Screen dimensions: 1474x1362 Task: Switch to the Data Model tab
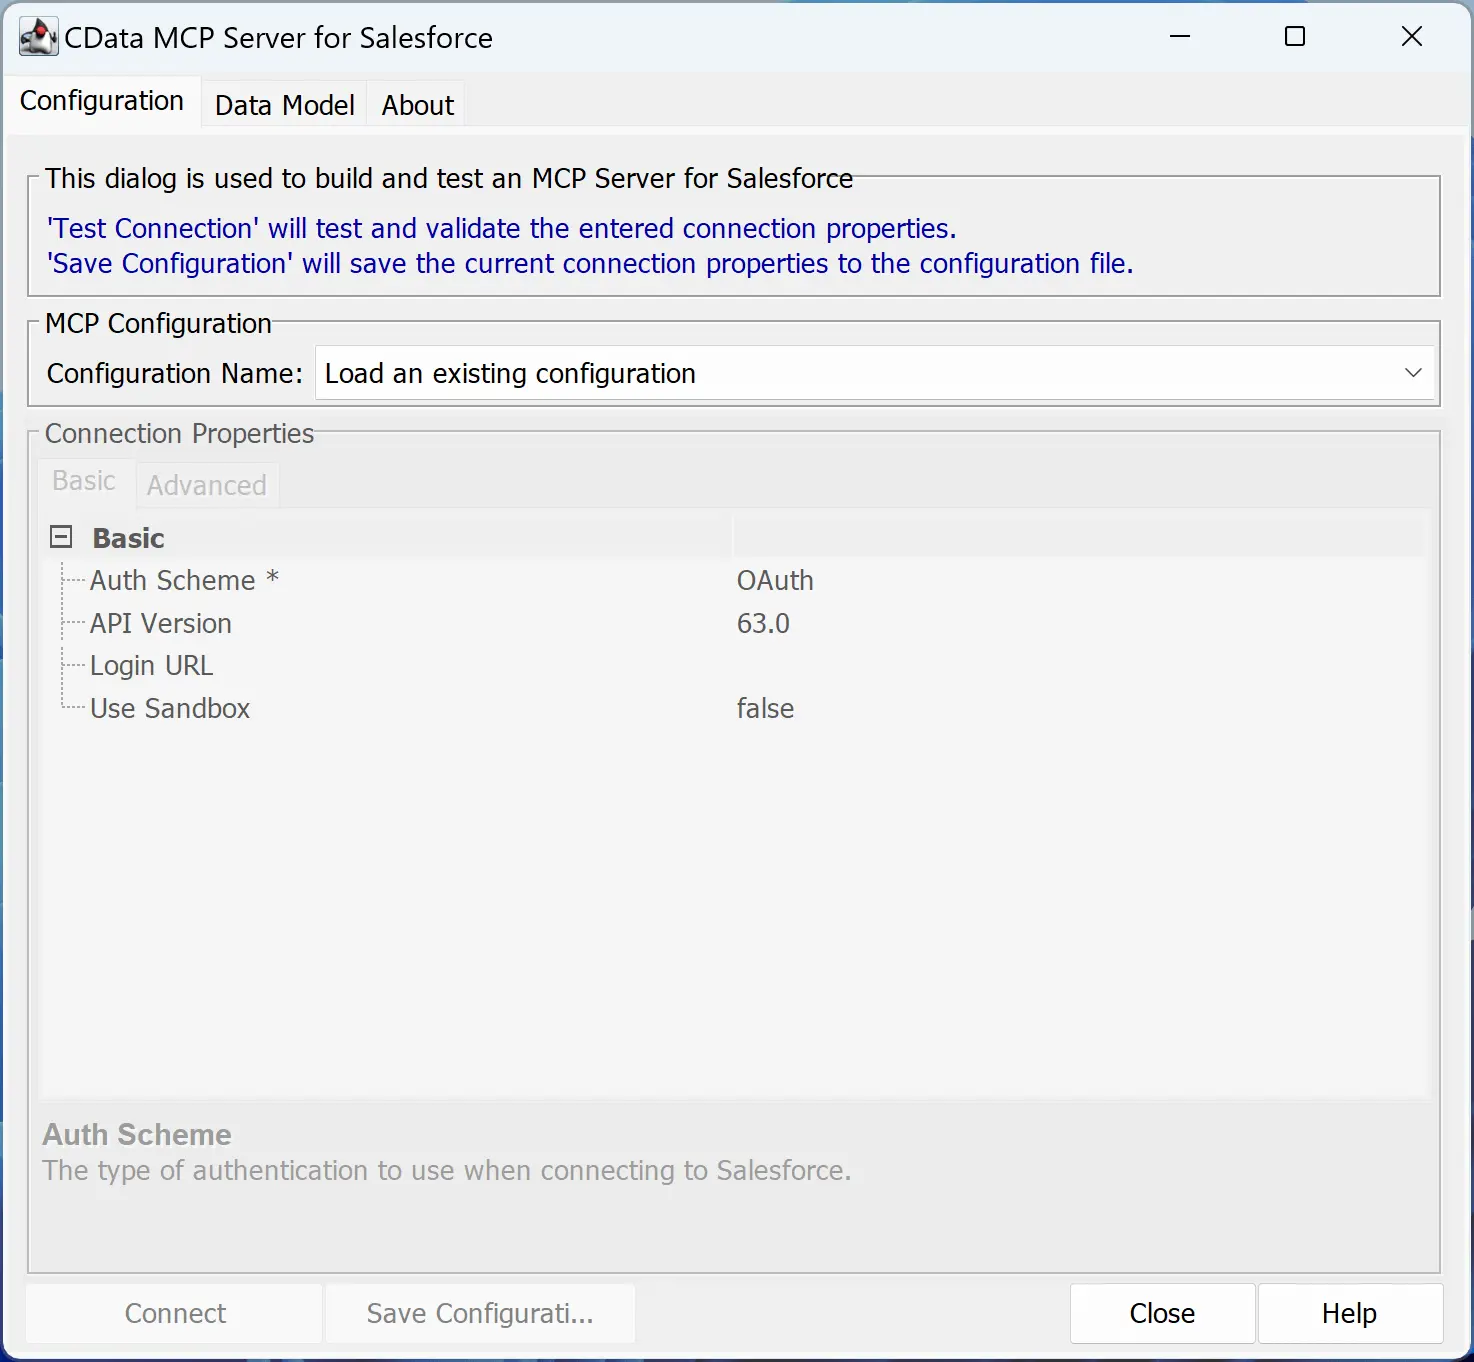(284, 104)
